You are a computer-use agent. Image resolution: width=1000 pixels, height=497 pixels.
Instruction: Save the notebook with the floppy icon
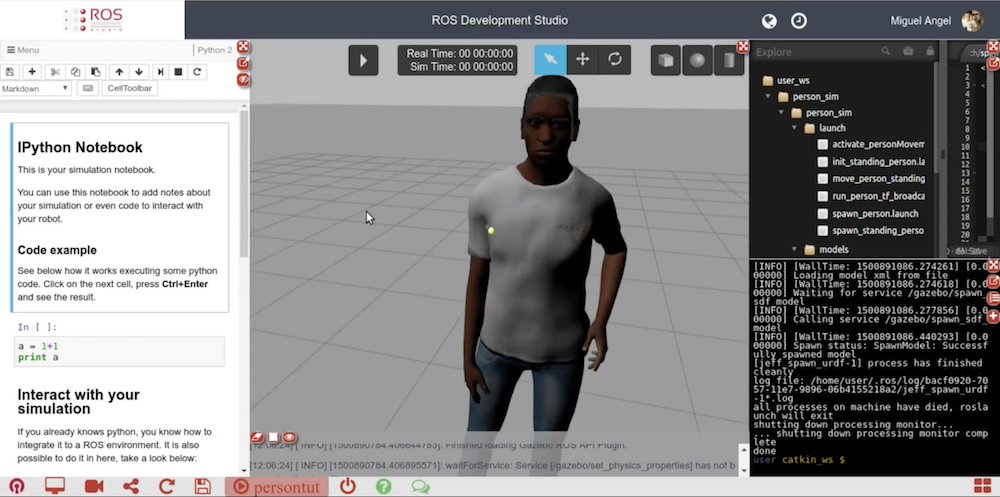tap(10, 72)
